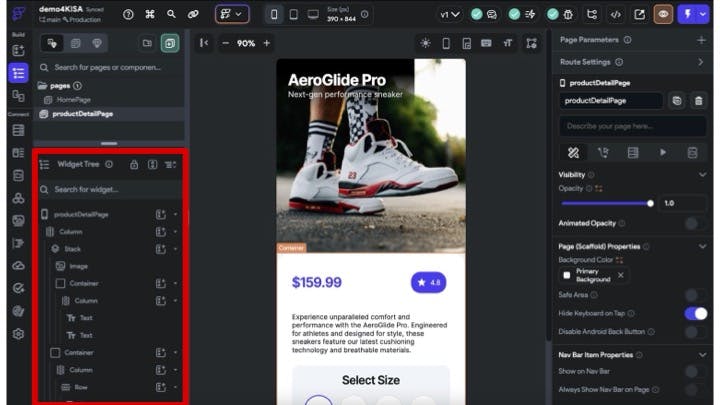Expand Route Settings chevron
The image size is (720, 405).
click(x=701, y=62)
